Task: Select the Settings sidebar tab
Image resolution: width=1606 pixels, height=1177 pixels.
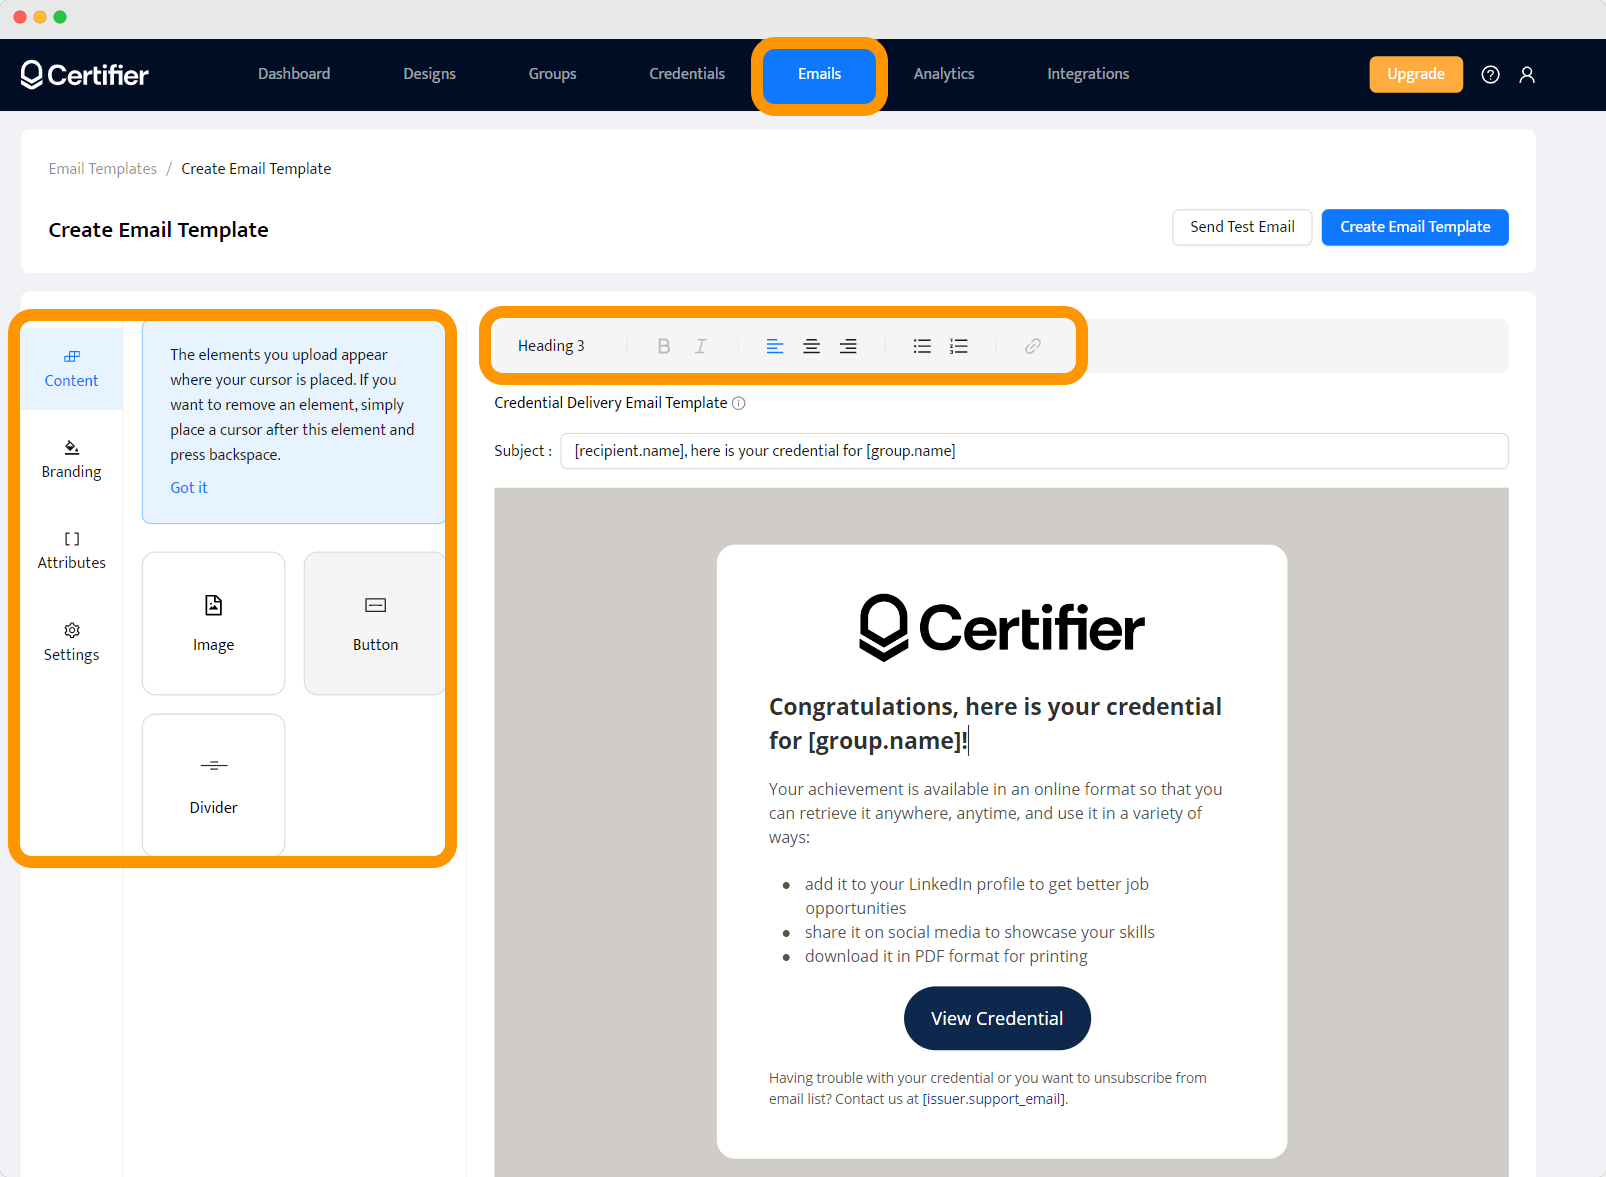Action: click(71, 643)
